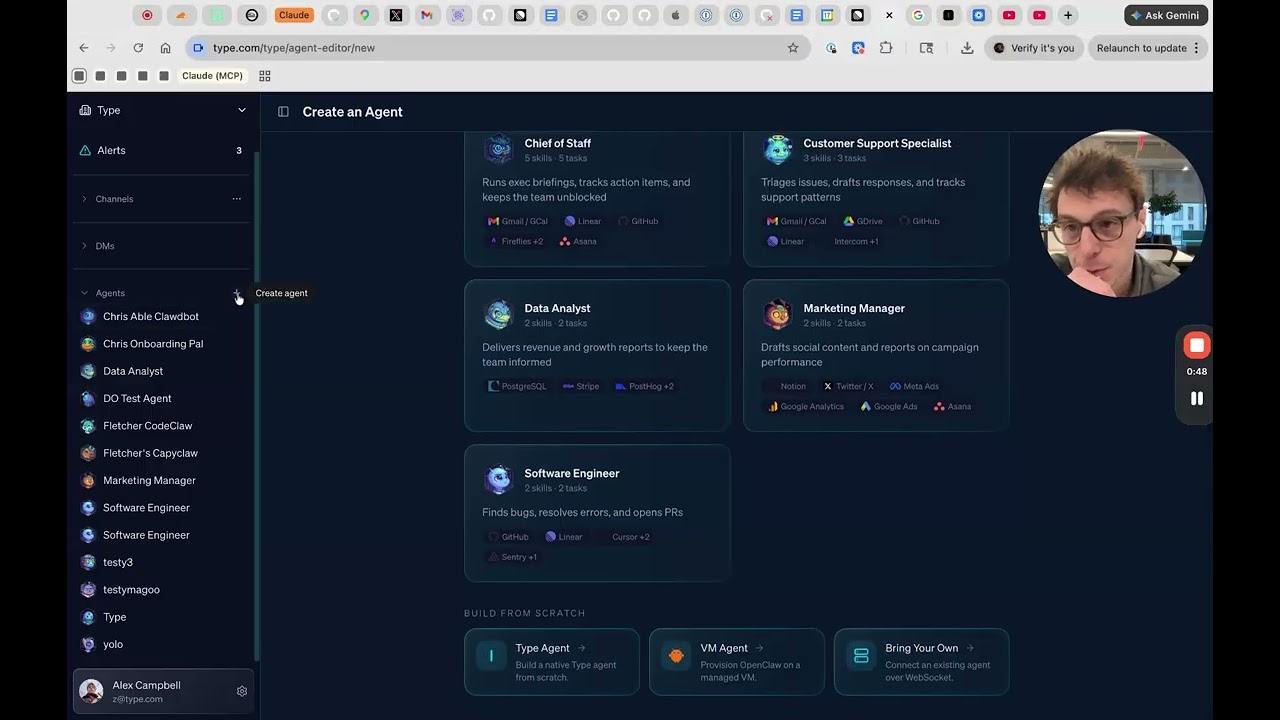The height and width of the screenshot is (720, 1280).
Task: Click the Ask Gemini button
Action: point(1166,15)
